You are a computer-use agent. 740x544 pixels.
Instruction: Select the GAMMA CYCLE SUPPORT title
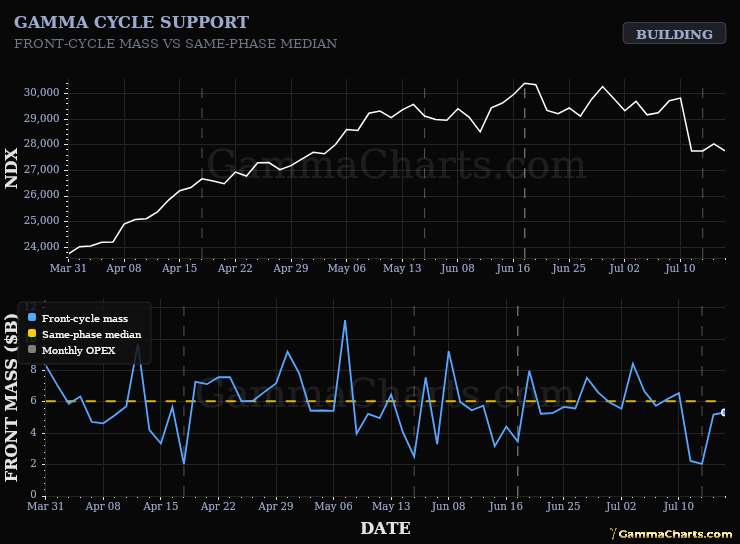click(131, 22)
